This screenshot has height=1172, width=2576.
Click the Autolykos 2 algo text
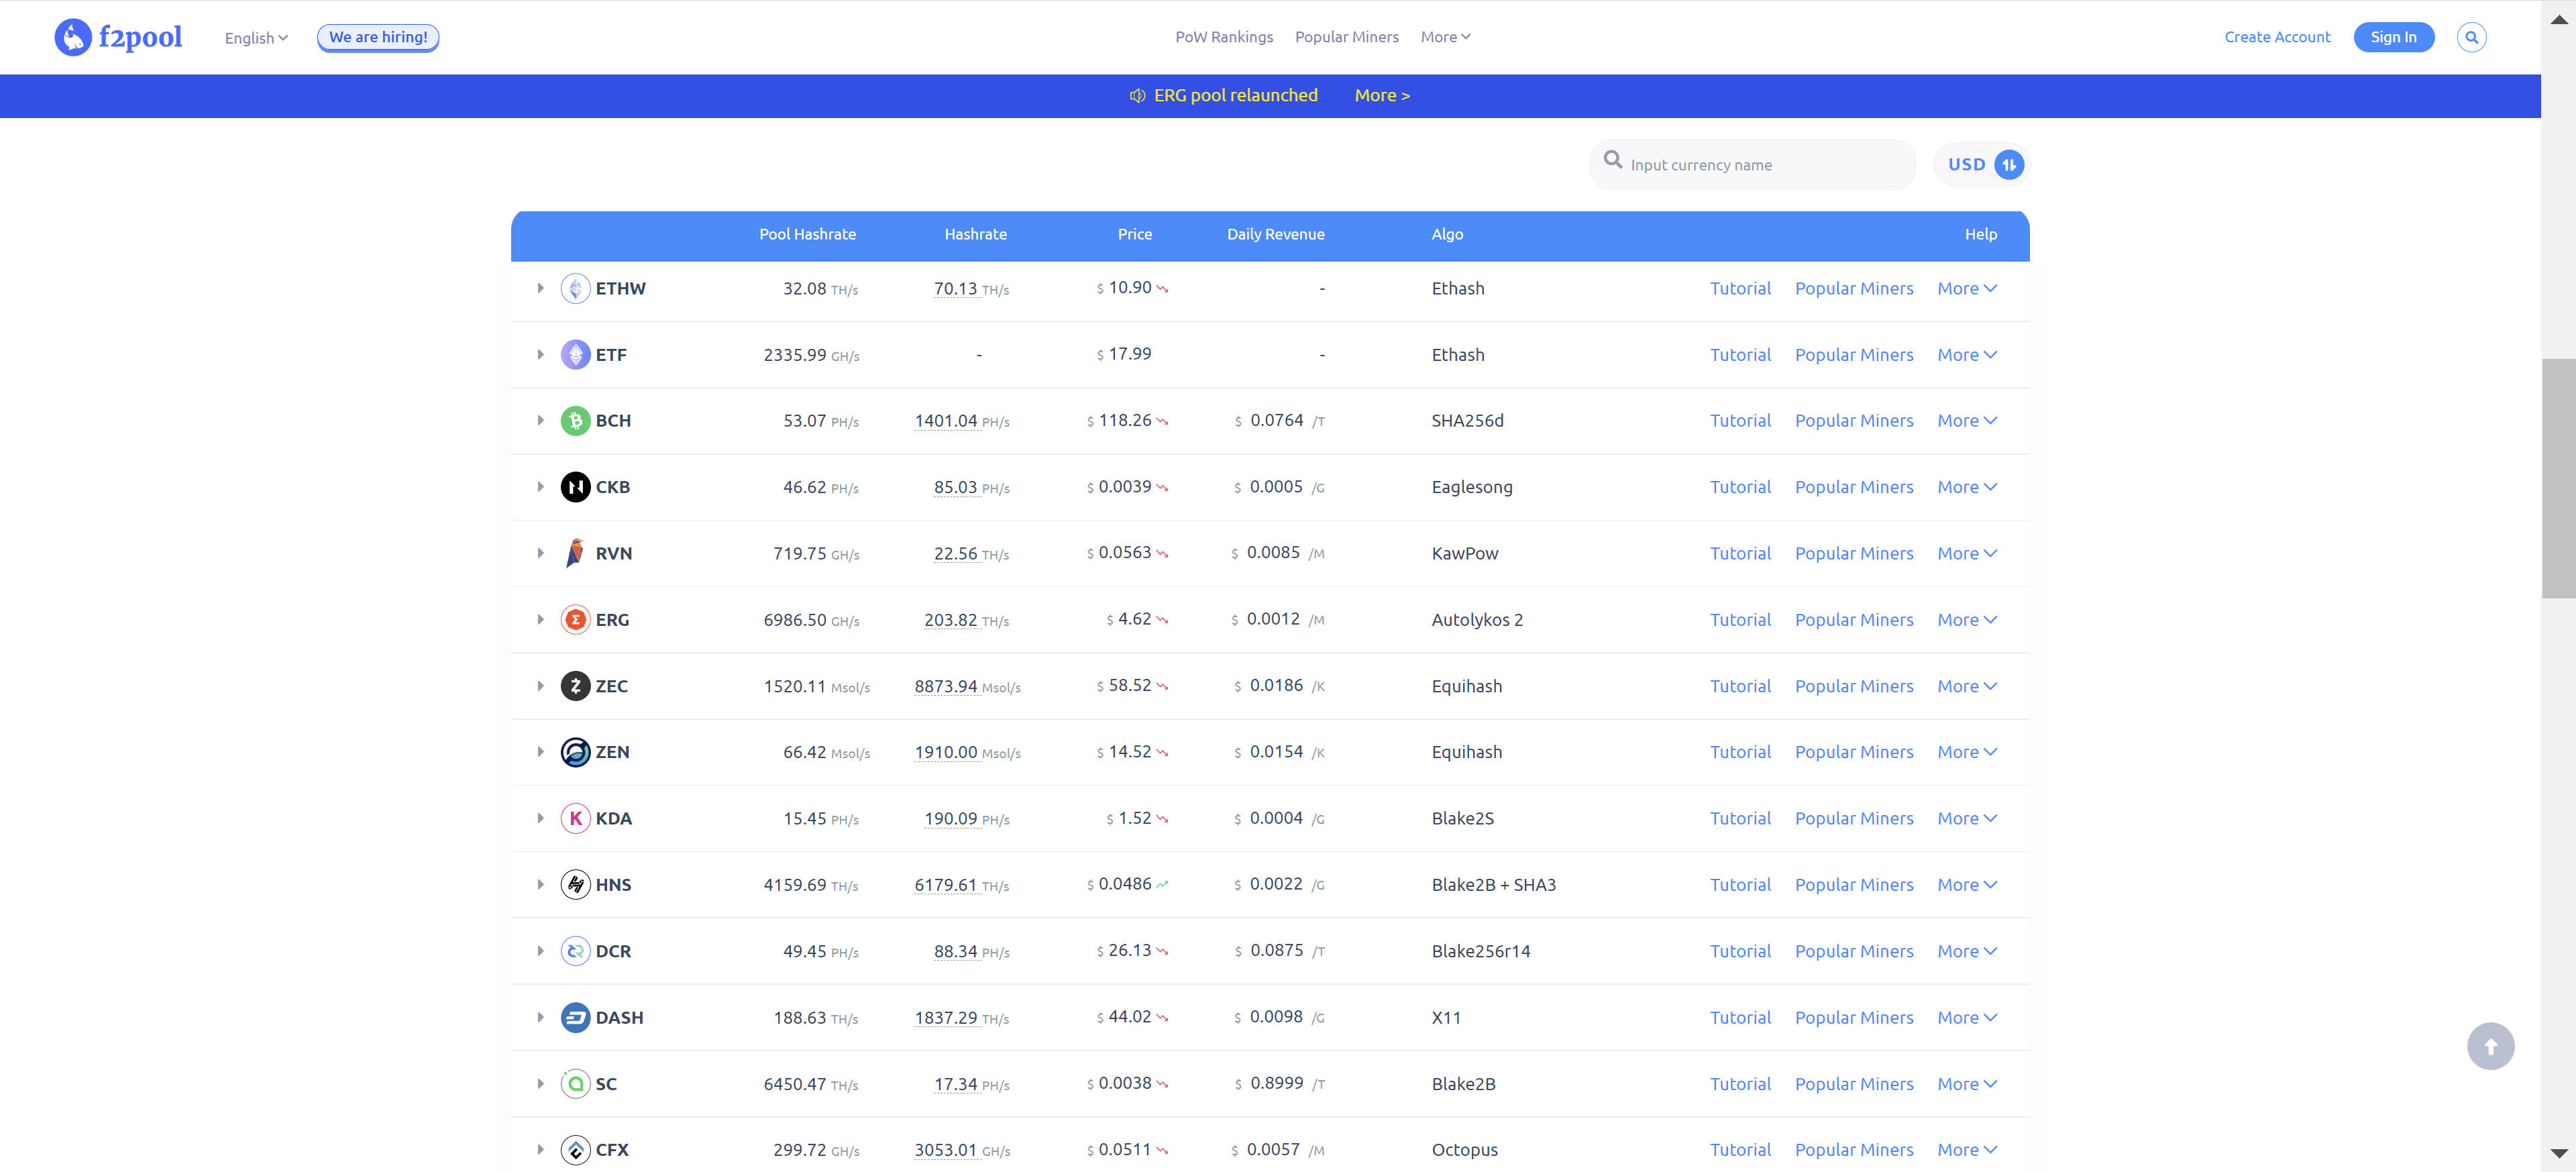[x=1477, y=620]
